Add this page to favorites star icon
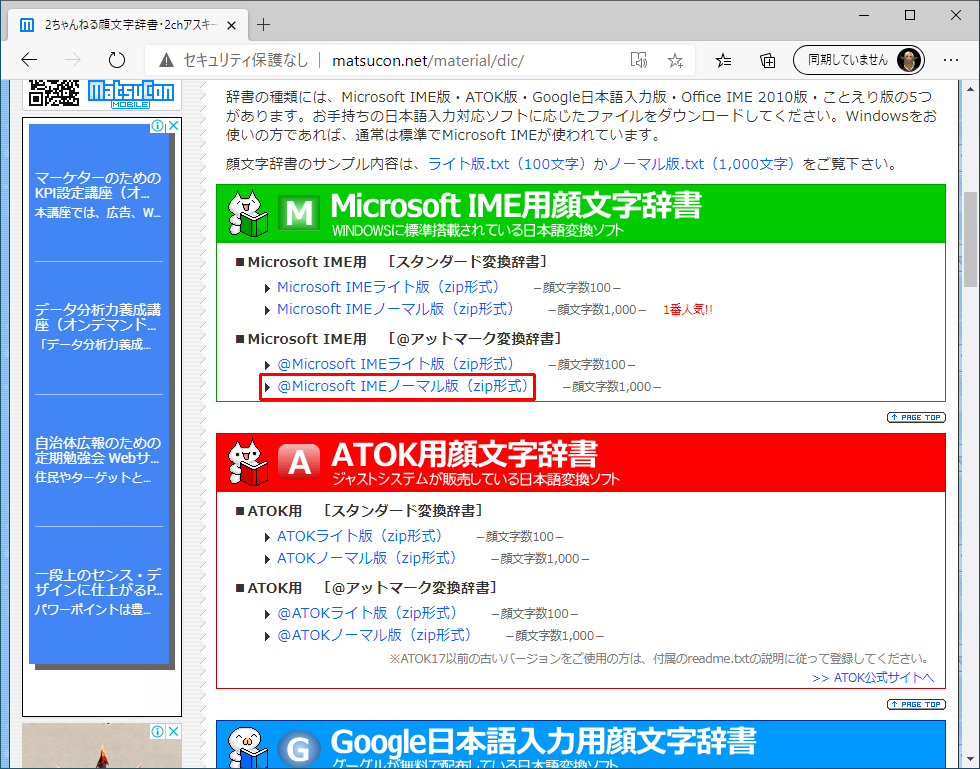This screenshot has width=980, height=769. 675,60
